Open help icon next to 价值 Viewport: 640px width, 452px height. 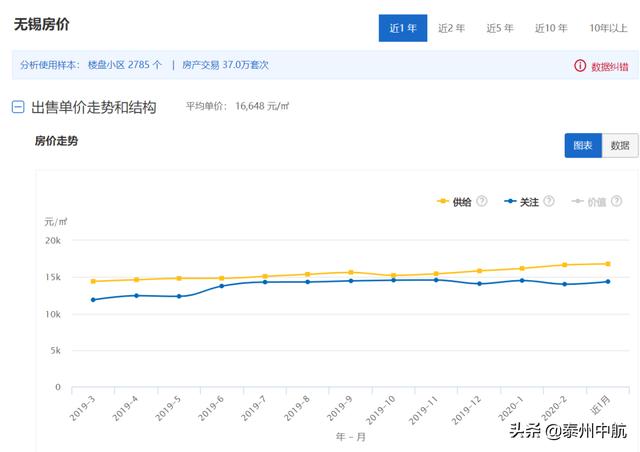point(617,201)
